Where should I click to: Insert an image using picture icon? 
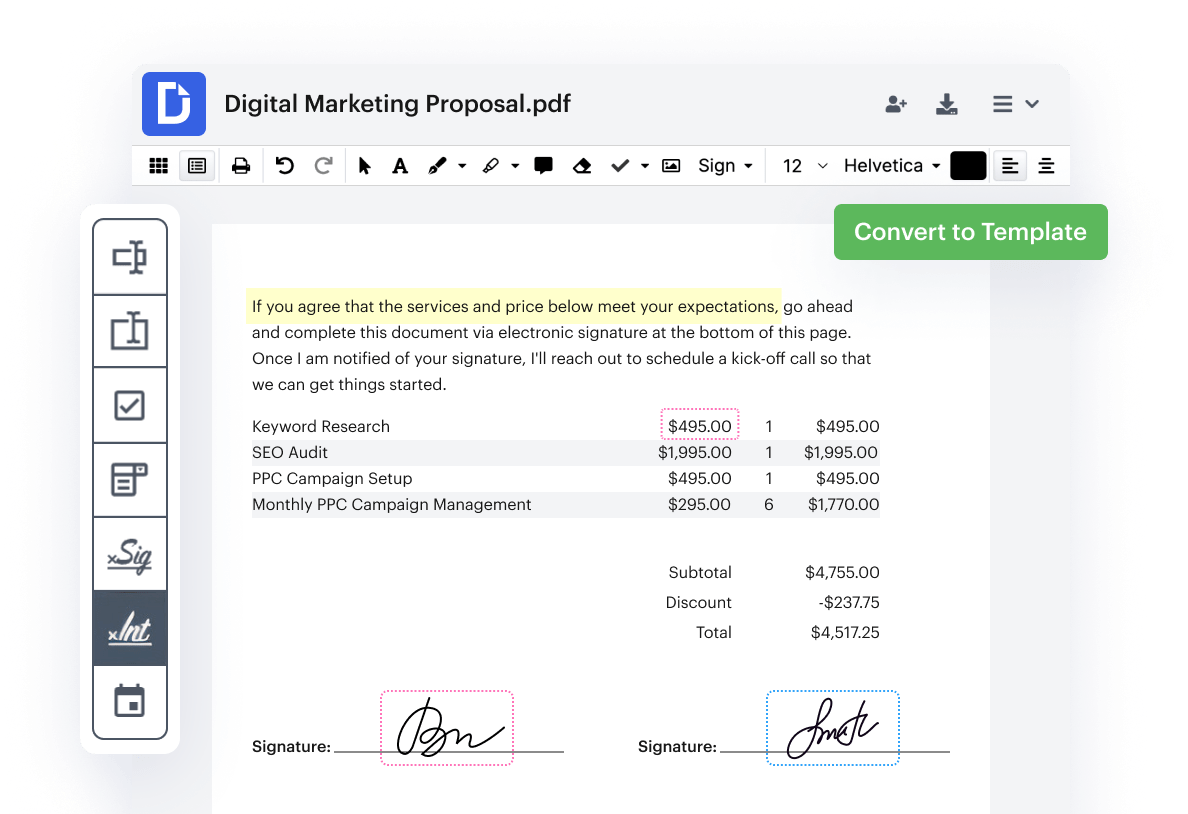click(x=671, y=166)
